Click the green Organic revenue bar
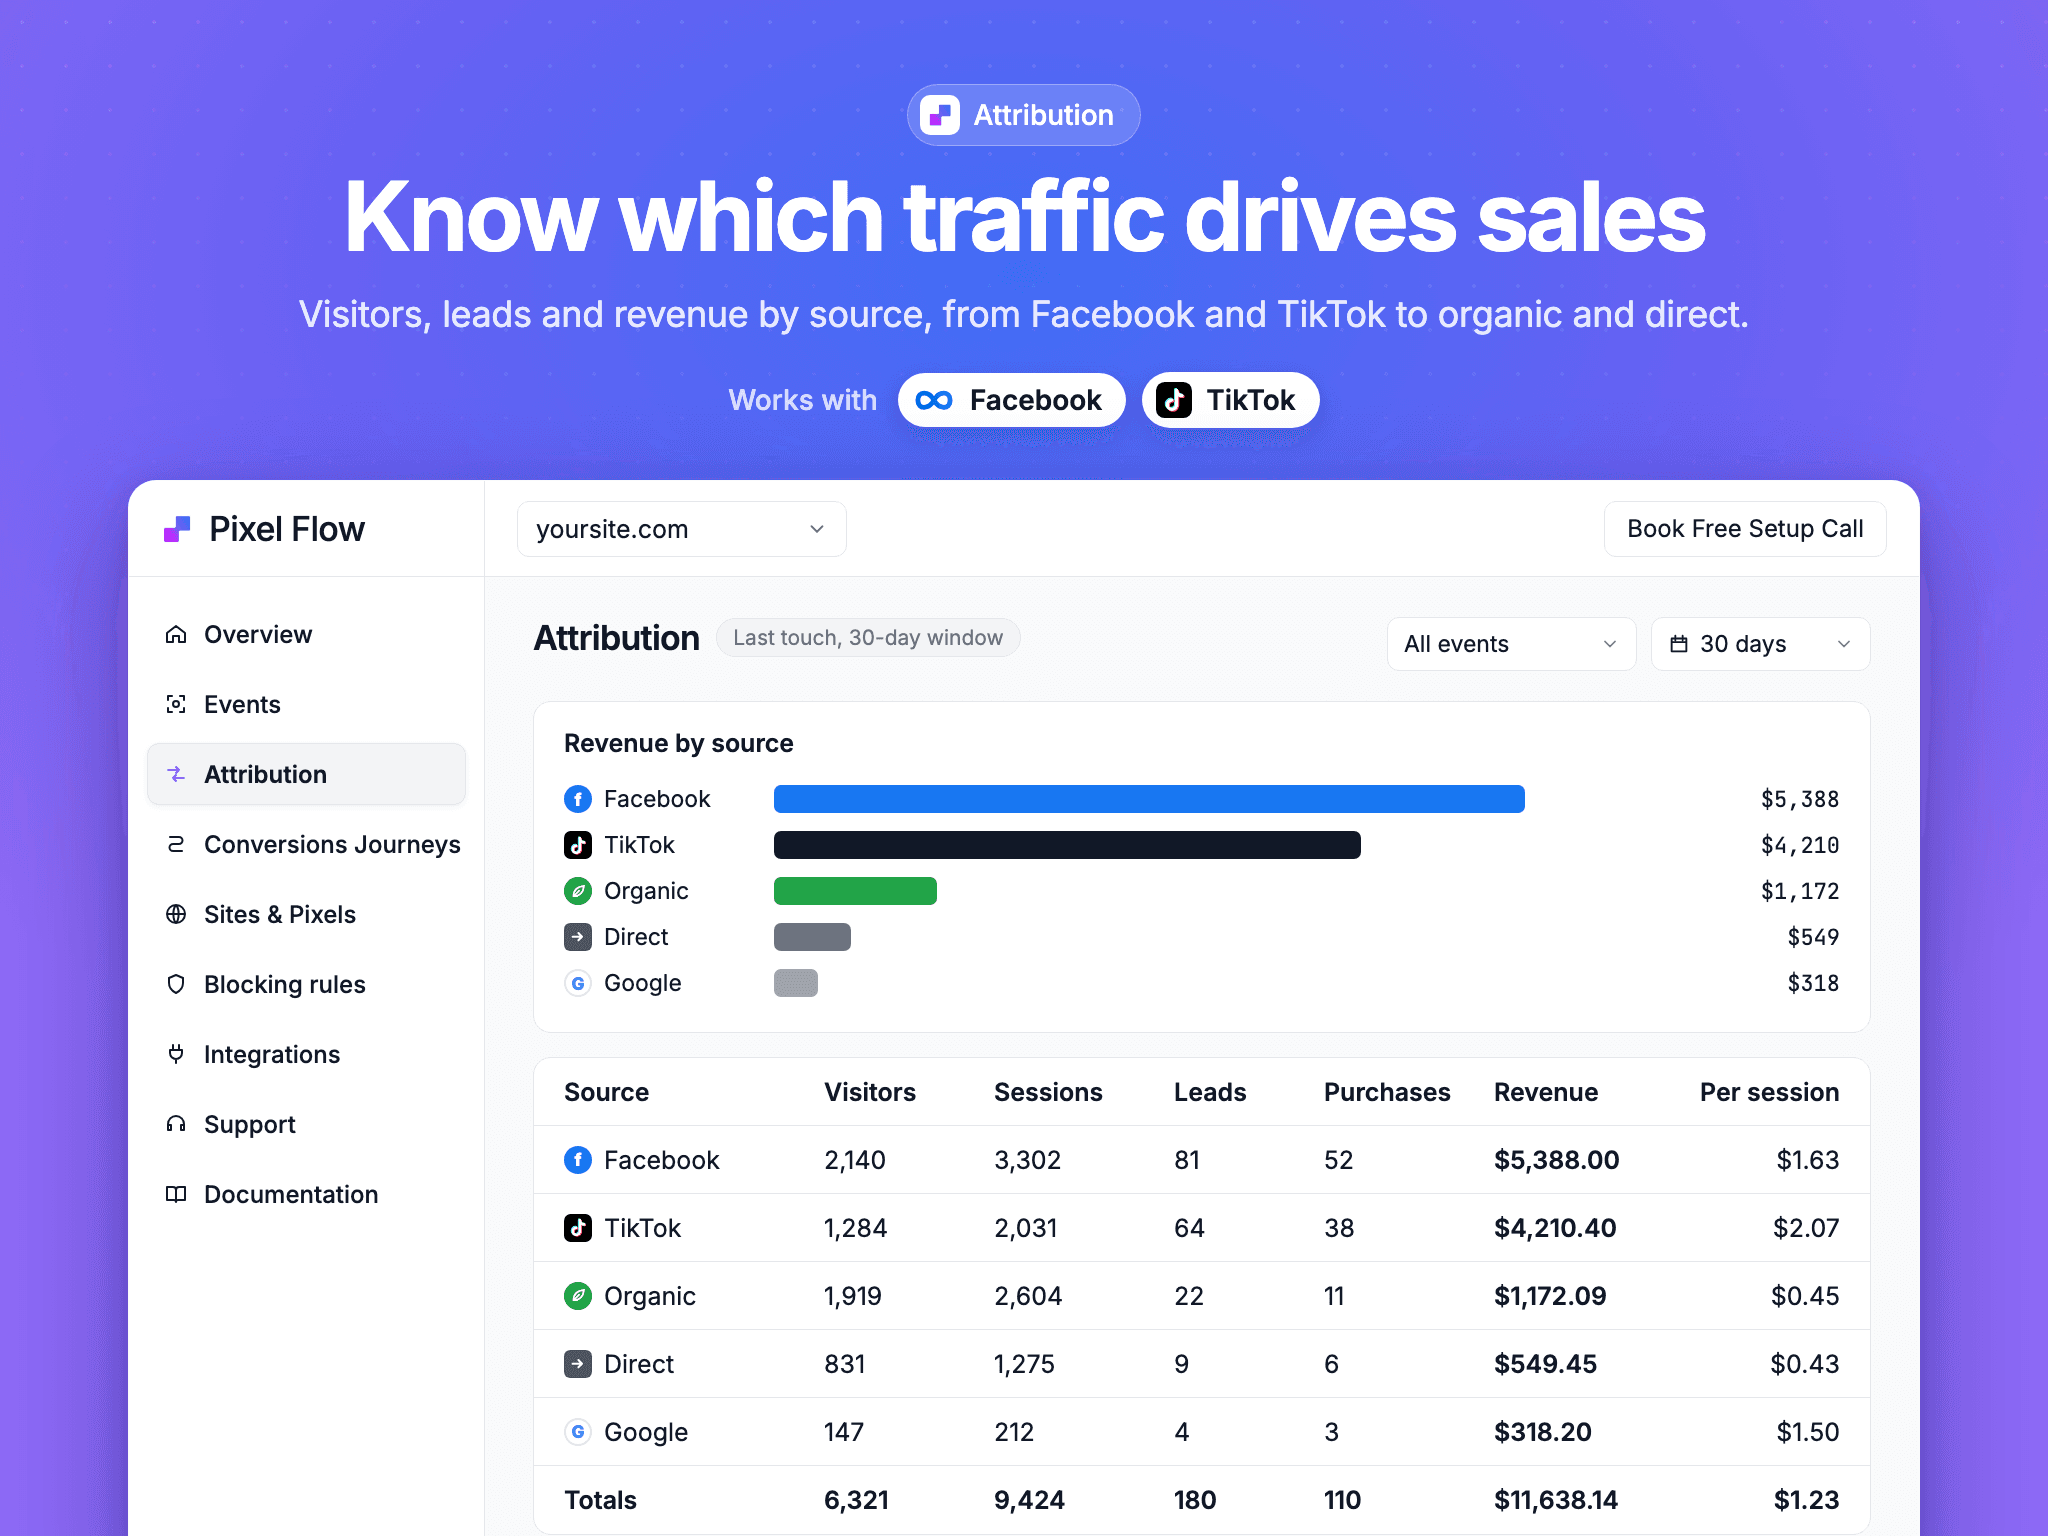 point(855,891)
